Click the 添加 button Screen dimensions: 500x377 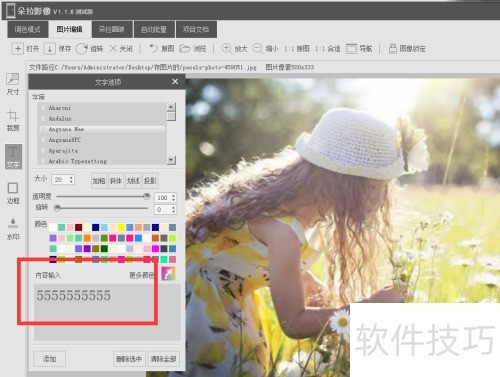(49, 359)
